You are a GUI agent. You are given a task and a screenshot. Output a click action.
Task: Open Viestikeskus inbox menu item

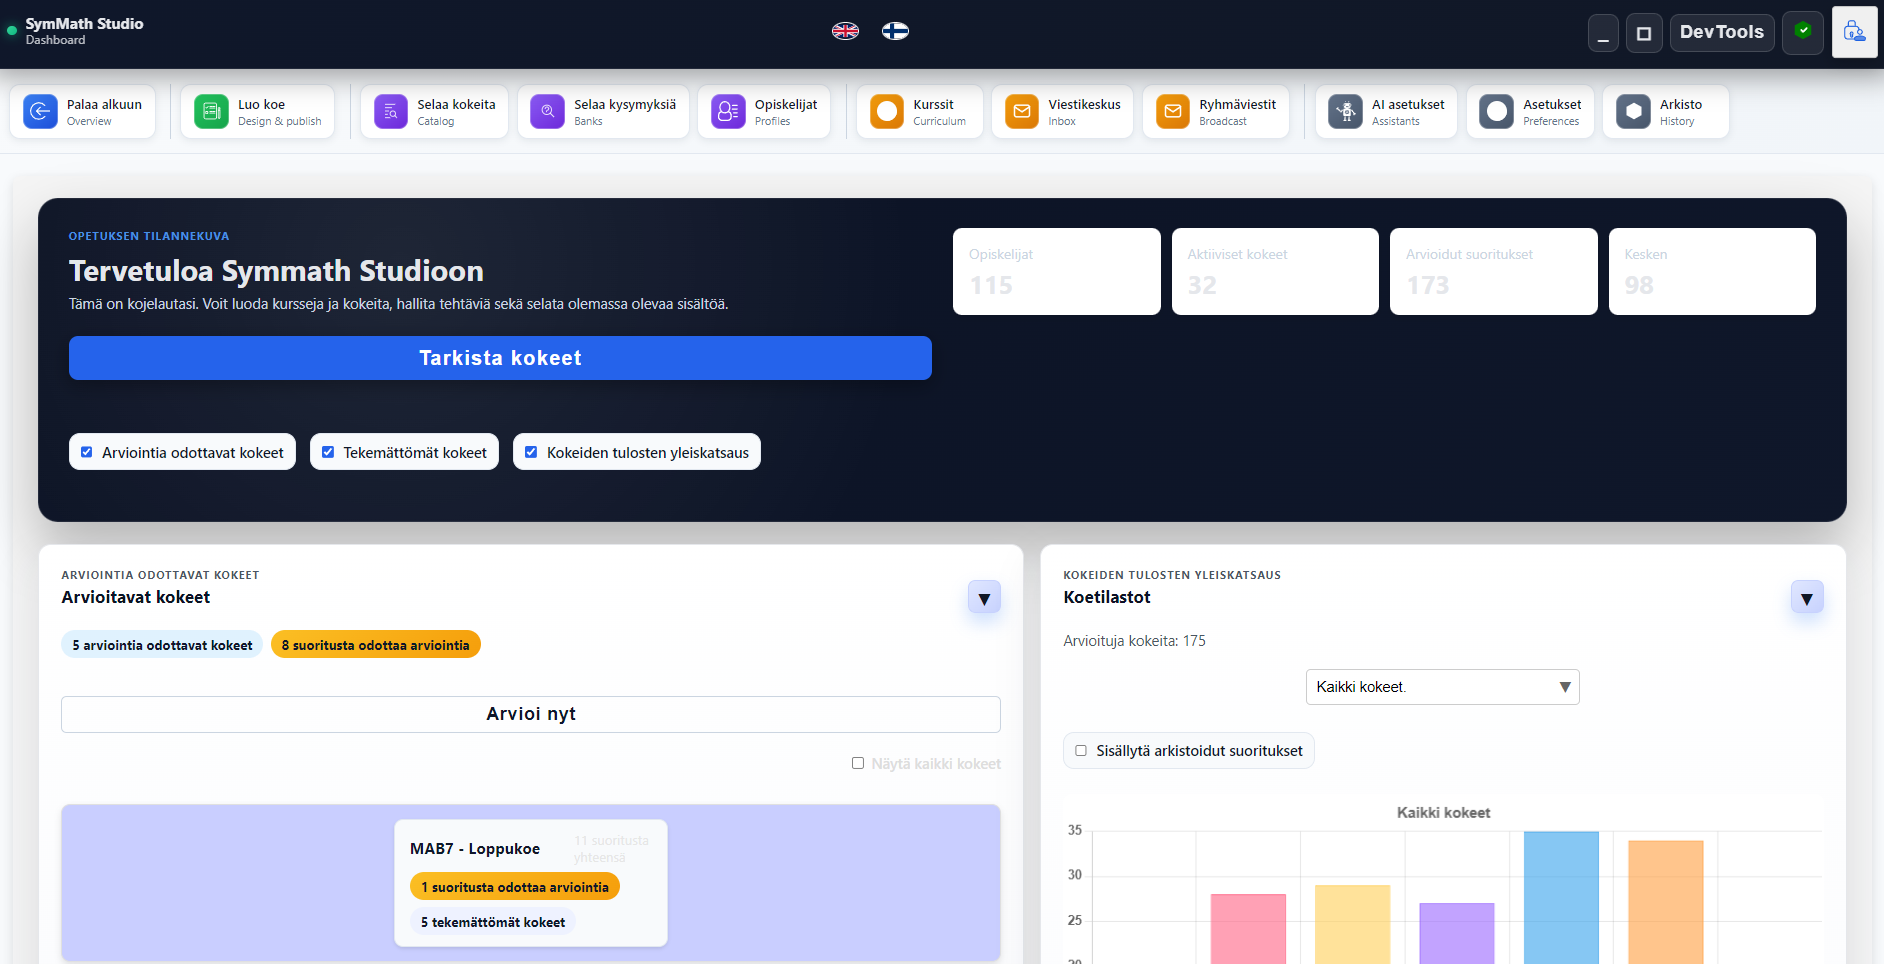coord(1062,112)
